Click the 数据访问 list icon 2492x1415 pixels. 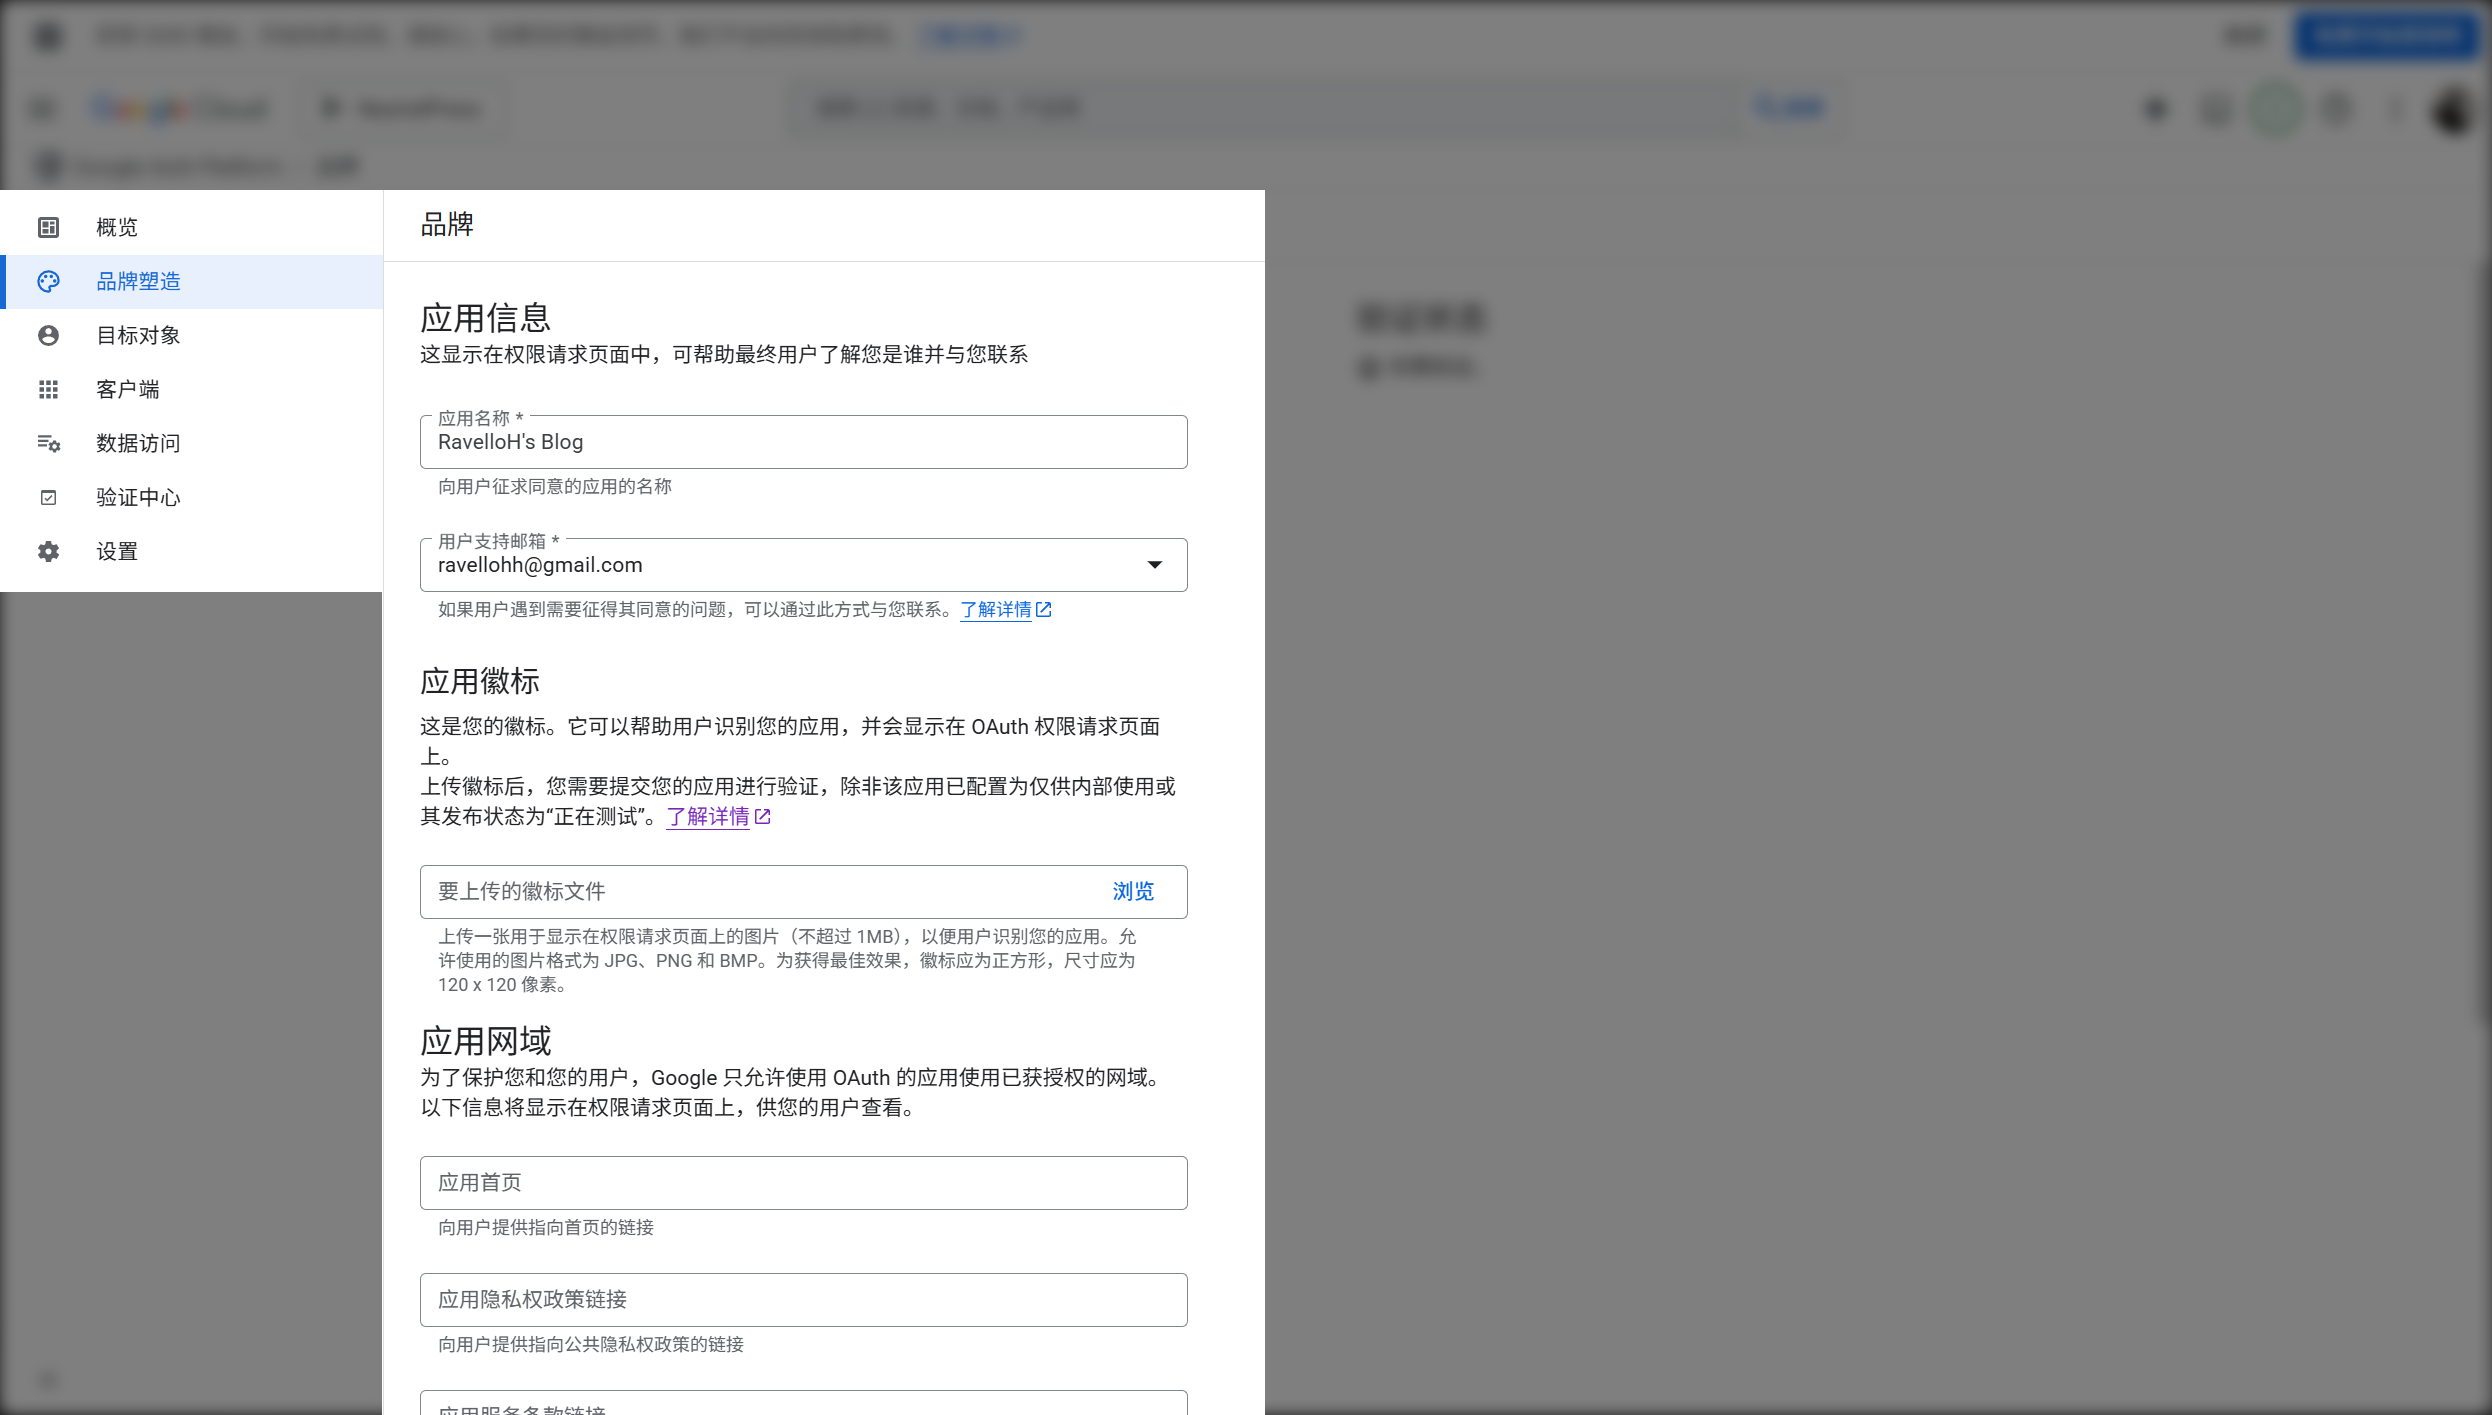coord(48,443)
